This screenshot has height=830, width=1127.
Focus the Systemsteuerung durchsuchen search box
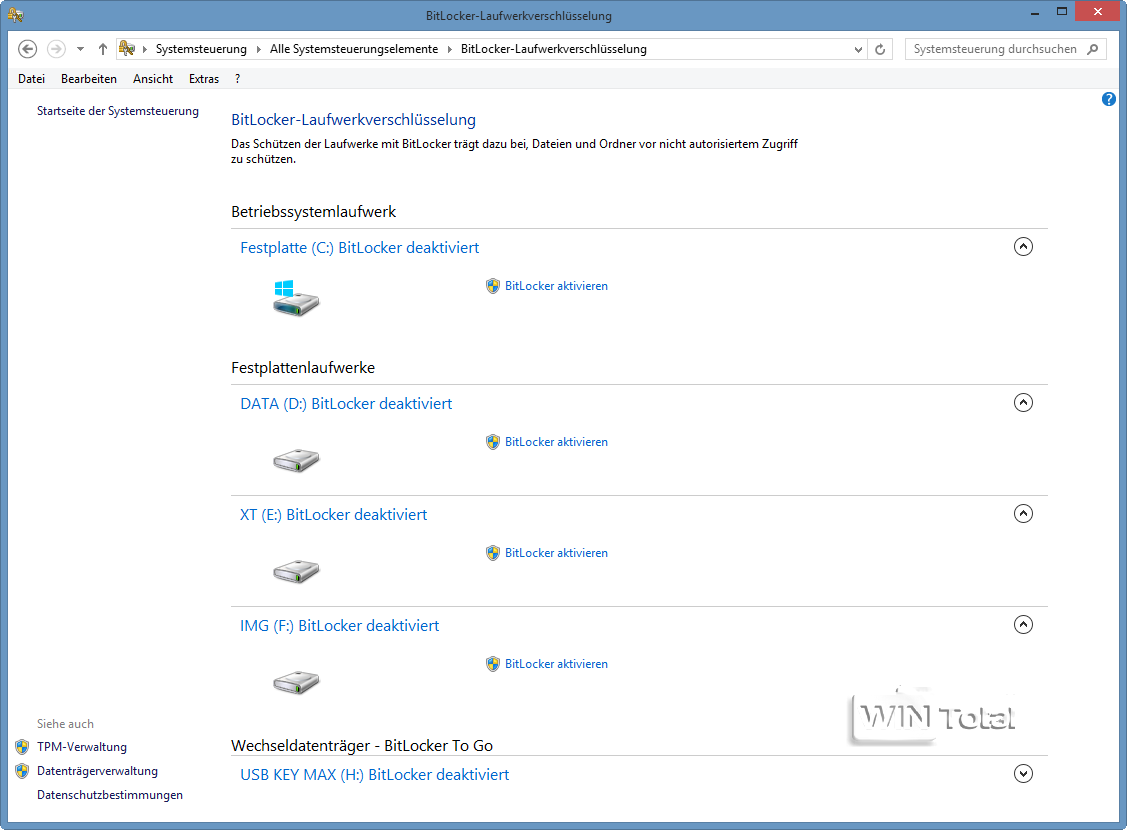coord(1005,49)
